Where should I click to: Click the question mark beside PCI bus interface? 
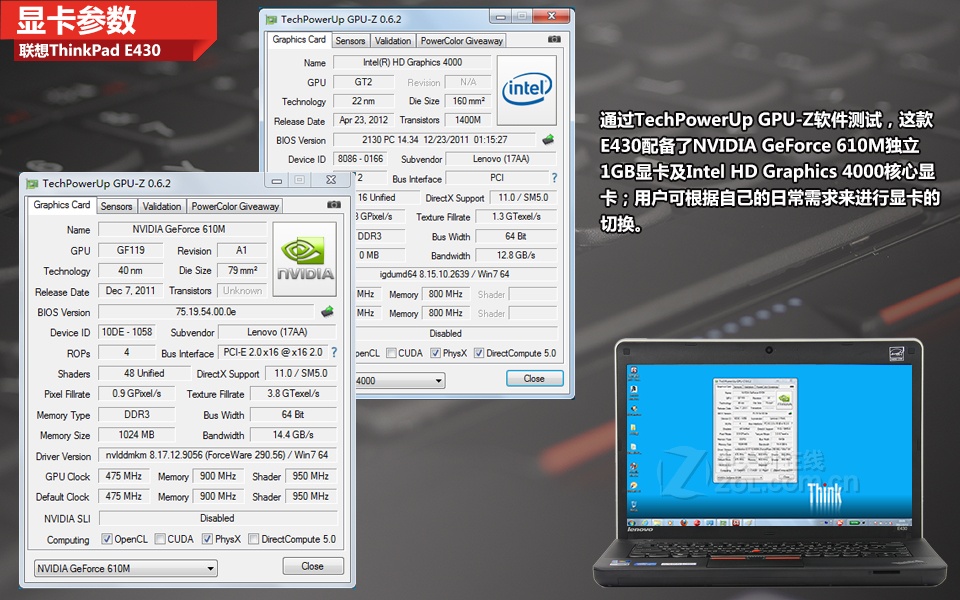tap(554, 176)
